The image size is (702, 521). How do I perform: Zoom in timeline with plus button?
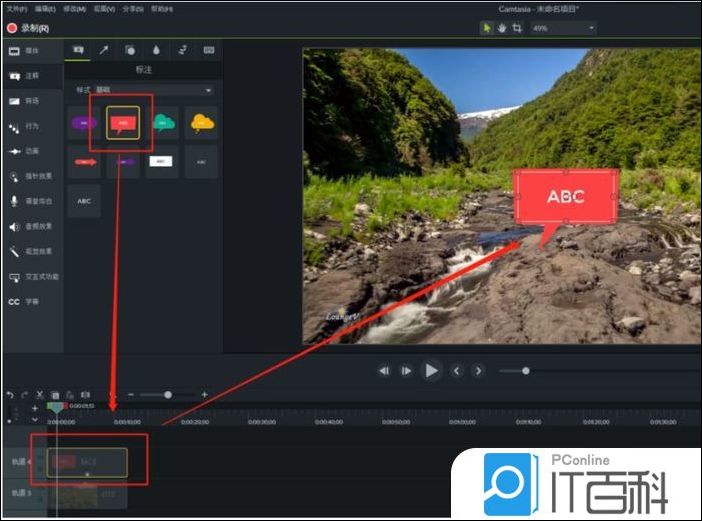(205, 395)
